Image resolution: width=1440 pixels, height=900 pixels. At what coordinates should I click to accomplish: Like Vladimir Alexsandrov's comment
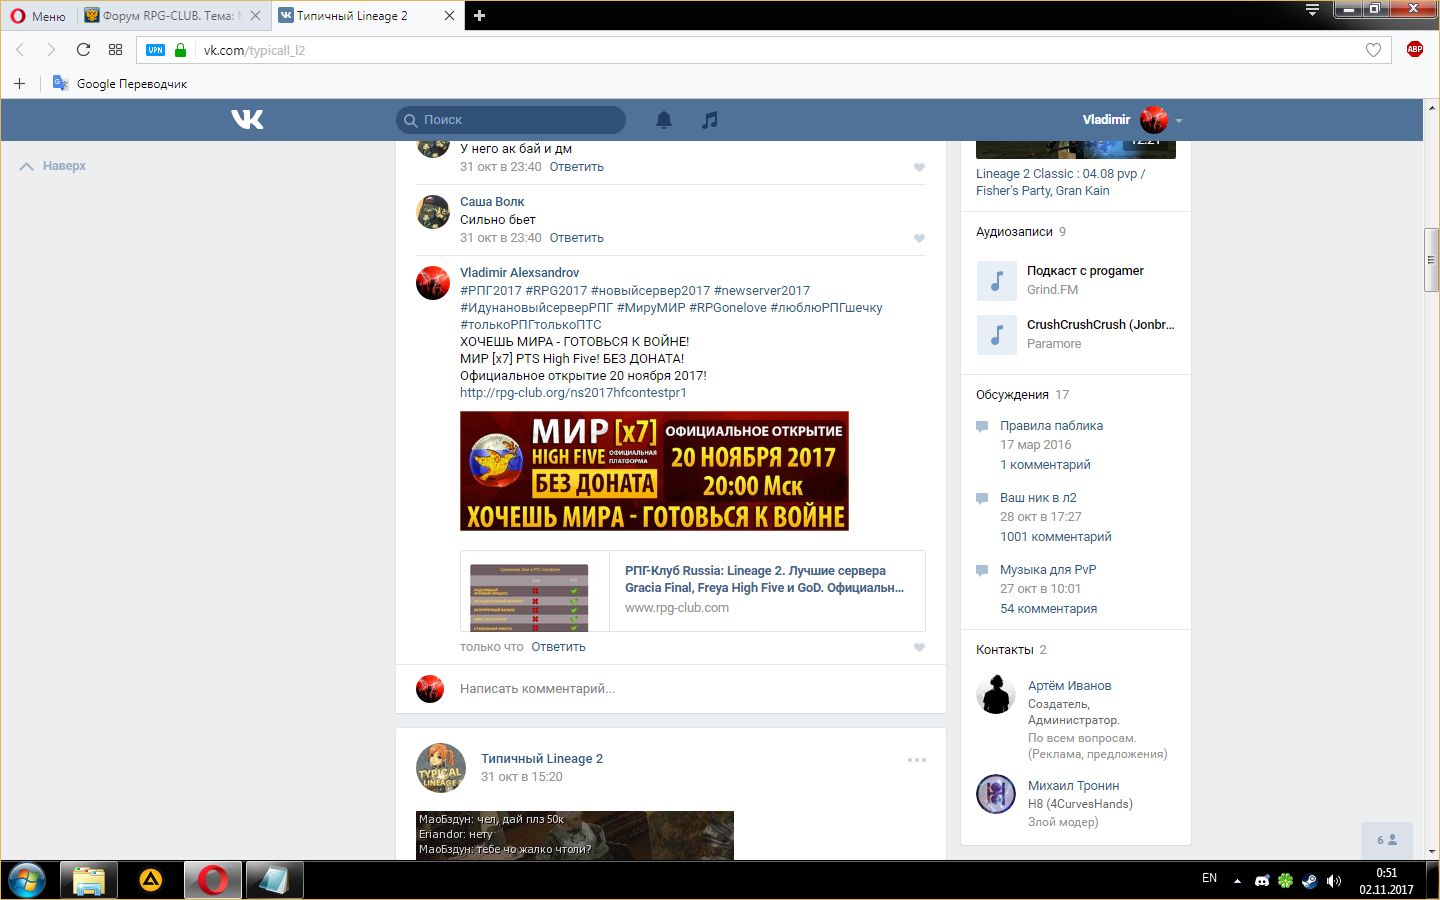919,648
